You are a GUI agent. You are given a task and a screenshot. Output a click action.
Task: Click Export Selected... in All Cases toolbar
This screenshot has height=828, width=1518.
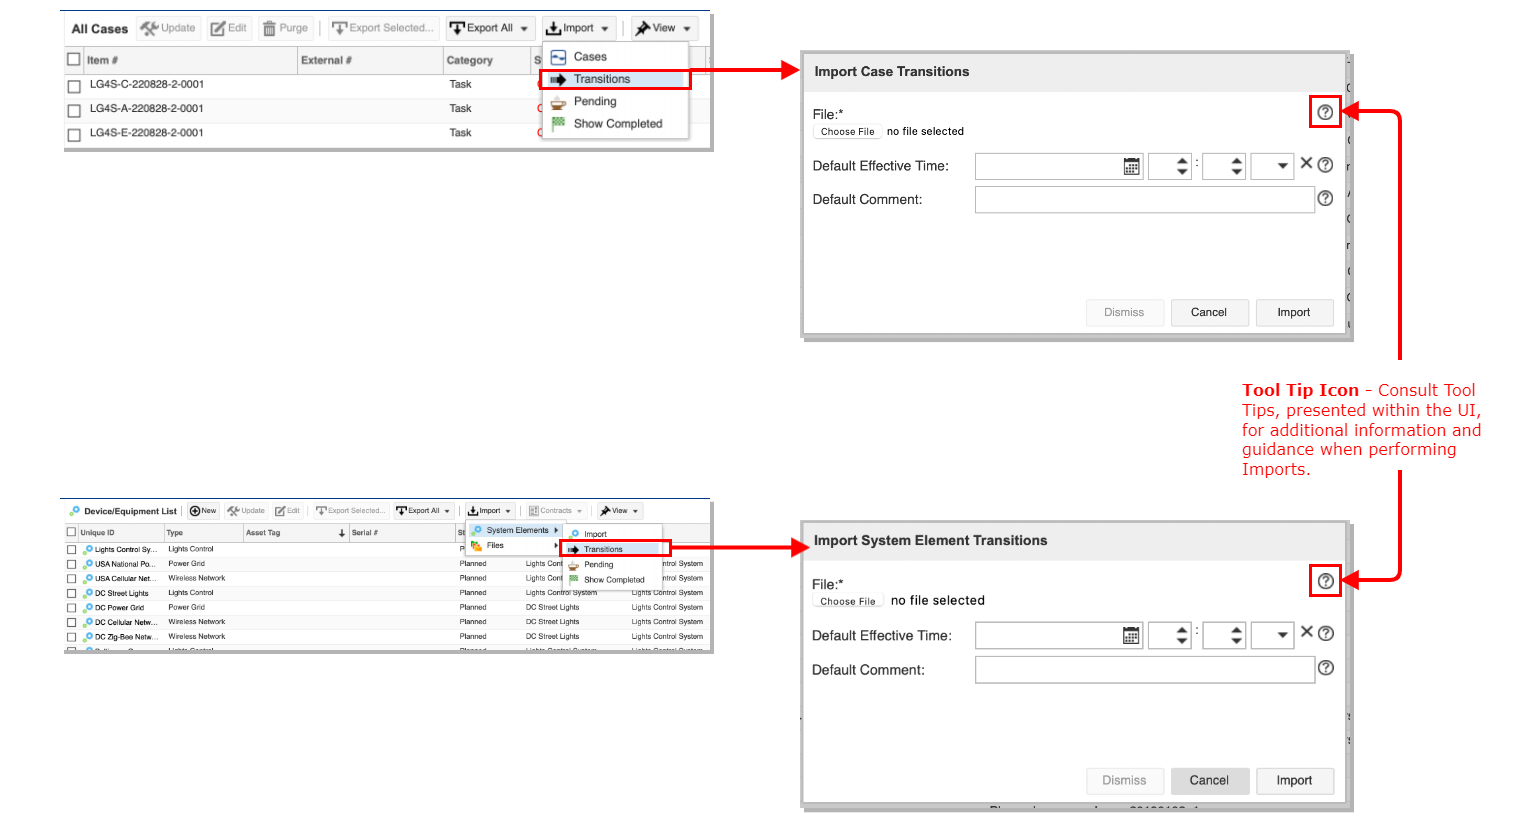click(x=383, y=28)
